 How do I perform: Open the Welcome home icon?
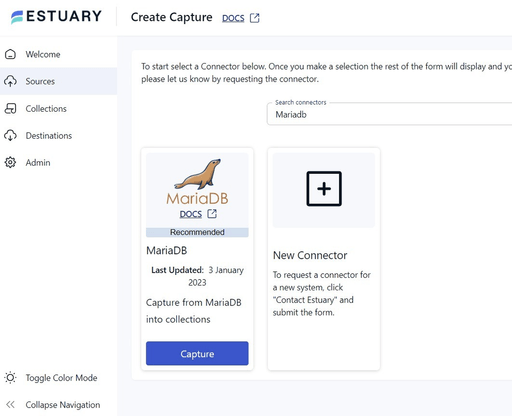pyautogui.click(x=10, y=54)
